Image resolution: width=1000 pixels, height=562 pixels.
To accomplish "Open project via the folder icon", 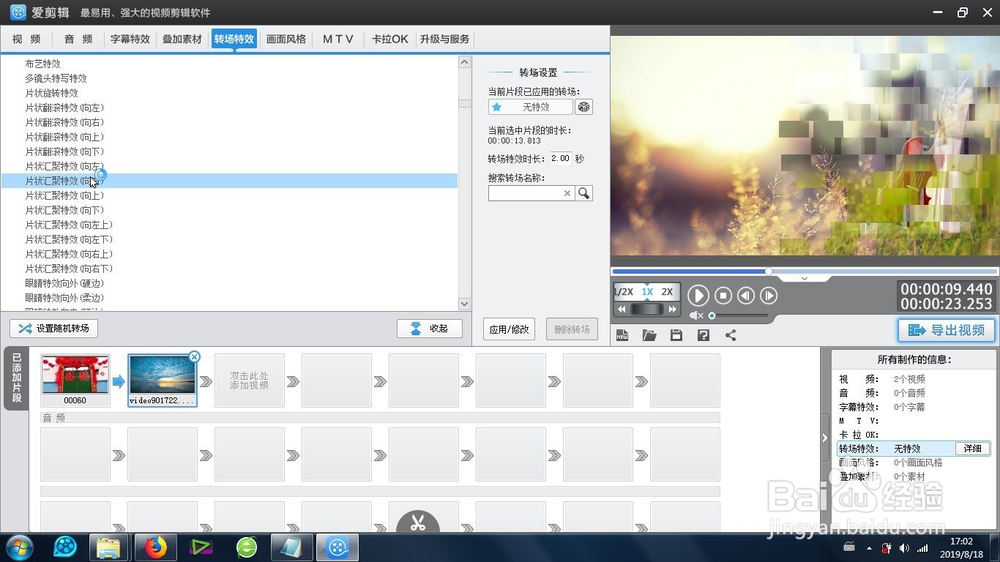I will [x=649, y=335].
